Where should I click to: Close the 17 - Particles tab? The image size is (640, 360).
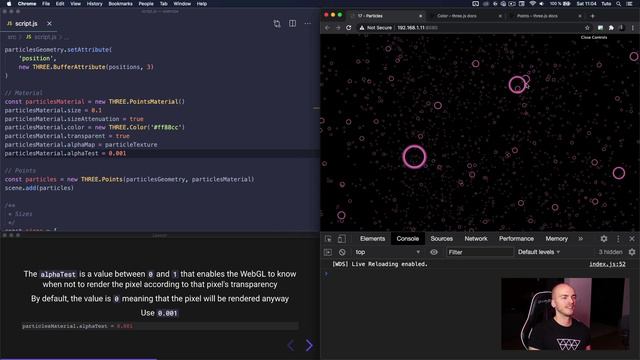pos(420,16)
